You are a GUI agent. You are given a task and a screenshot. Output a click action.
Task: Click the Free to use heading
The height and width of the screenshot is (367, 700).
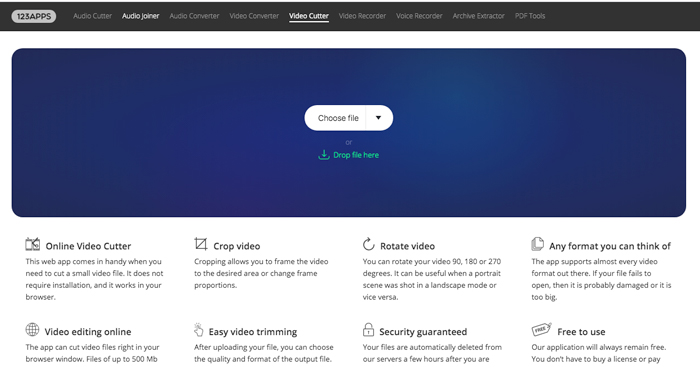pos(581,332)
